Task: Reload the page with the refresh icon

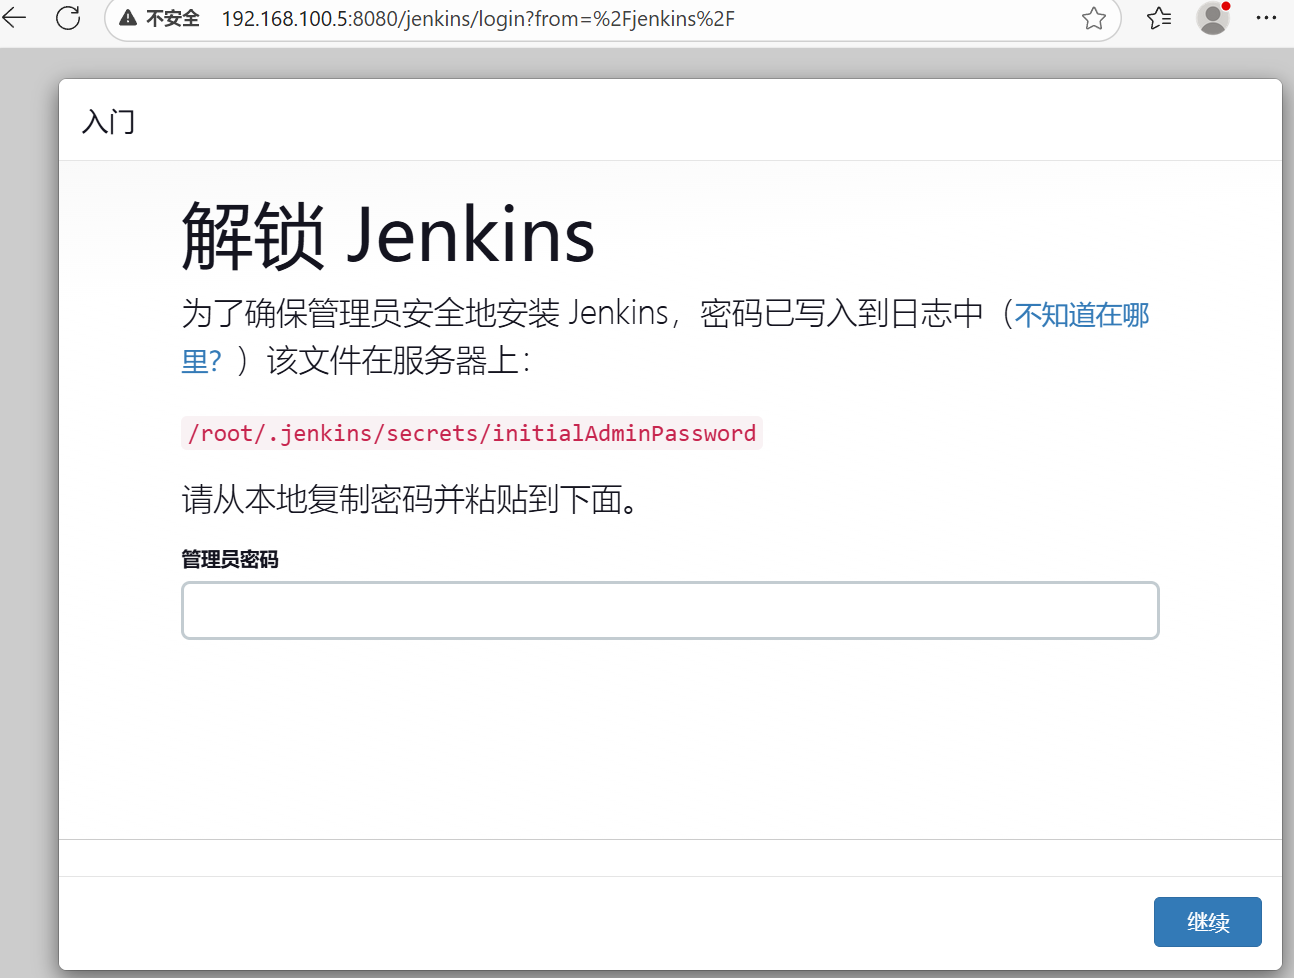Action: point(68,17)
